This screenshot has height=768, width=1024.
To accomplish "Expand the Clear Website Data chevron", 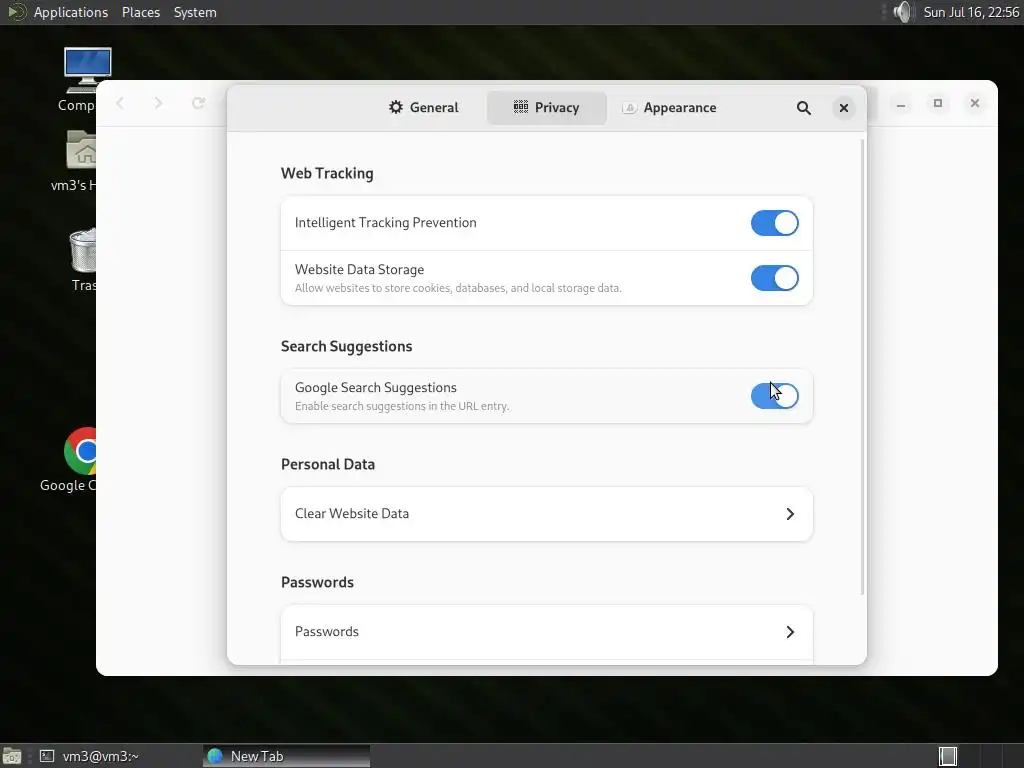I will pyautogui.click(x=790, y=514).
